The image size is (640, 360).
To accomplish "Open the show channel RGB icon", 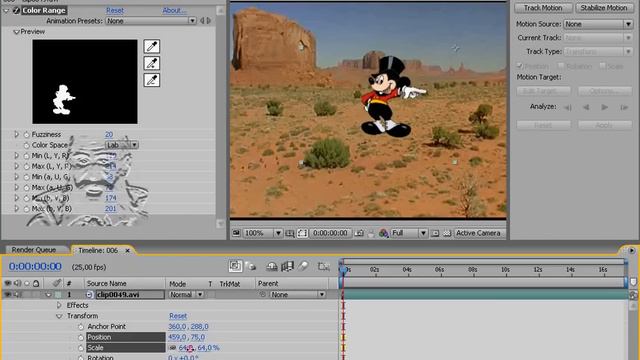I will [x=383, y=233].
